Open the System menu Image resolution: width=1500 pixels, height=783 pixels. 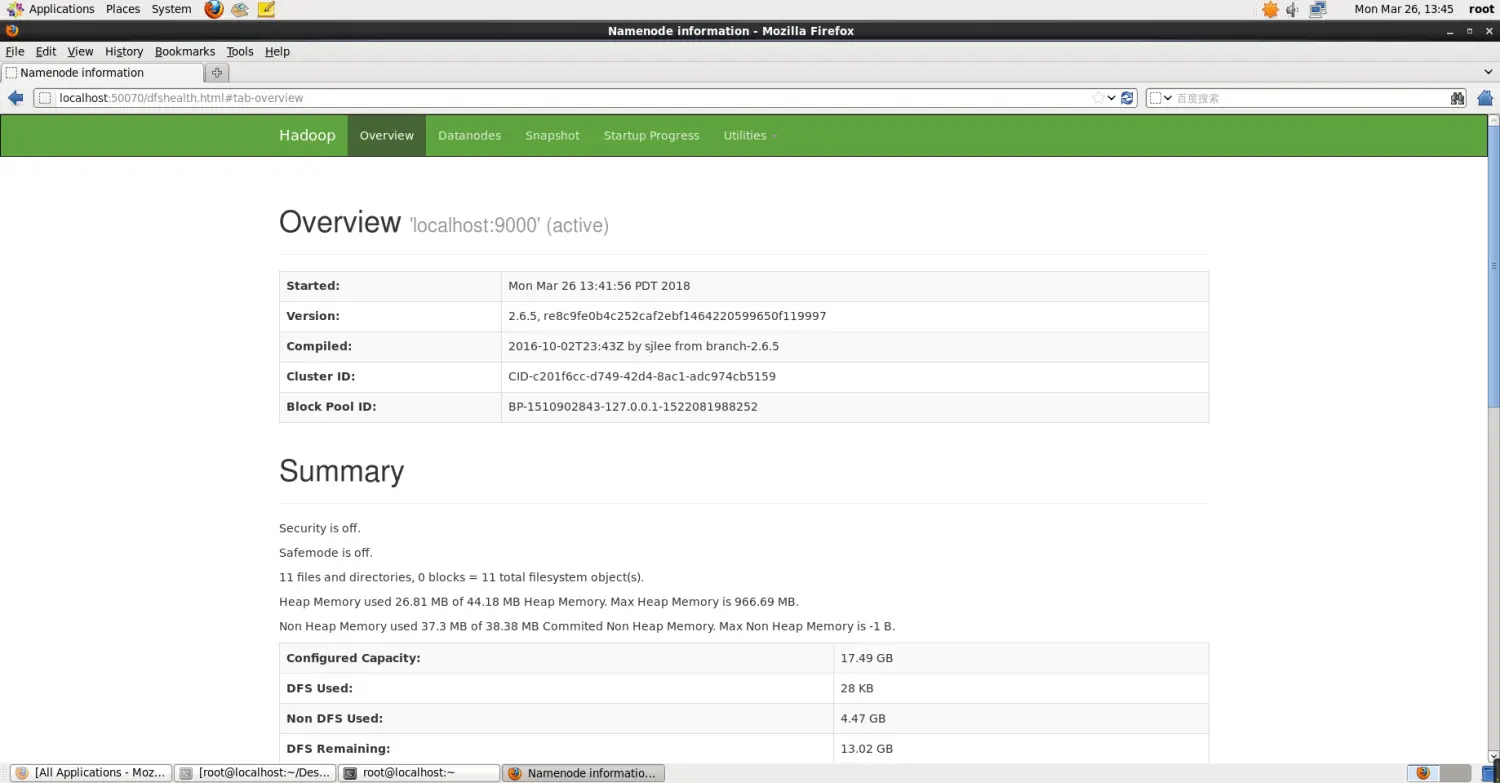[171, 9]
